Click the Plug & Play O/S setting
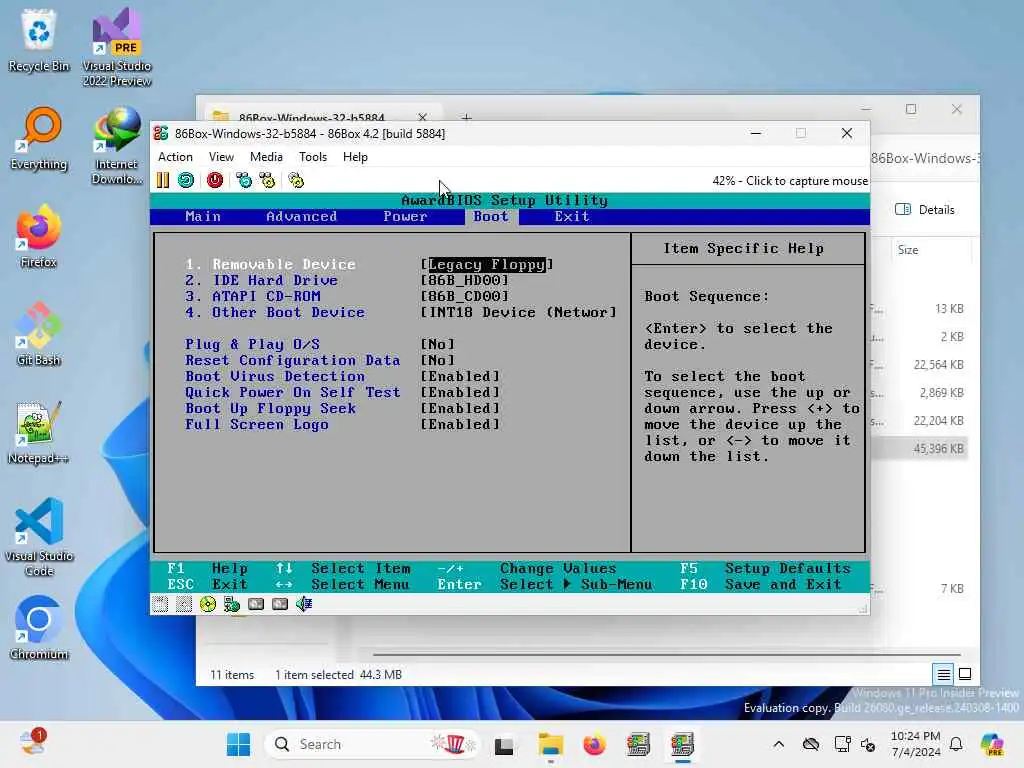This screenshot has height=768, width=1024. tap(252, 344)
